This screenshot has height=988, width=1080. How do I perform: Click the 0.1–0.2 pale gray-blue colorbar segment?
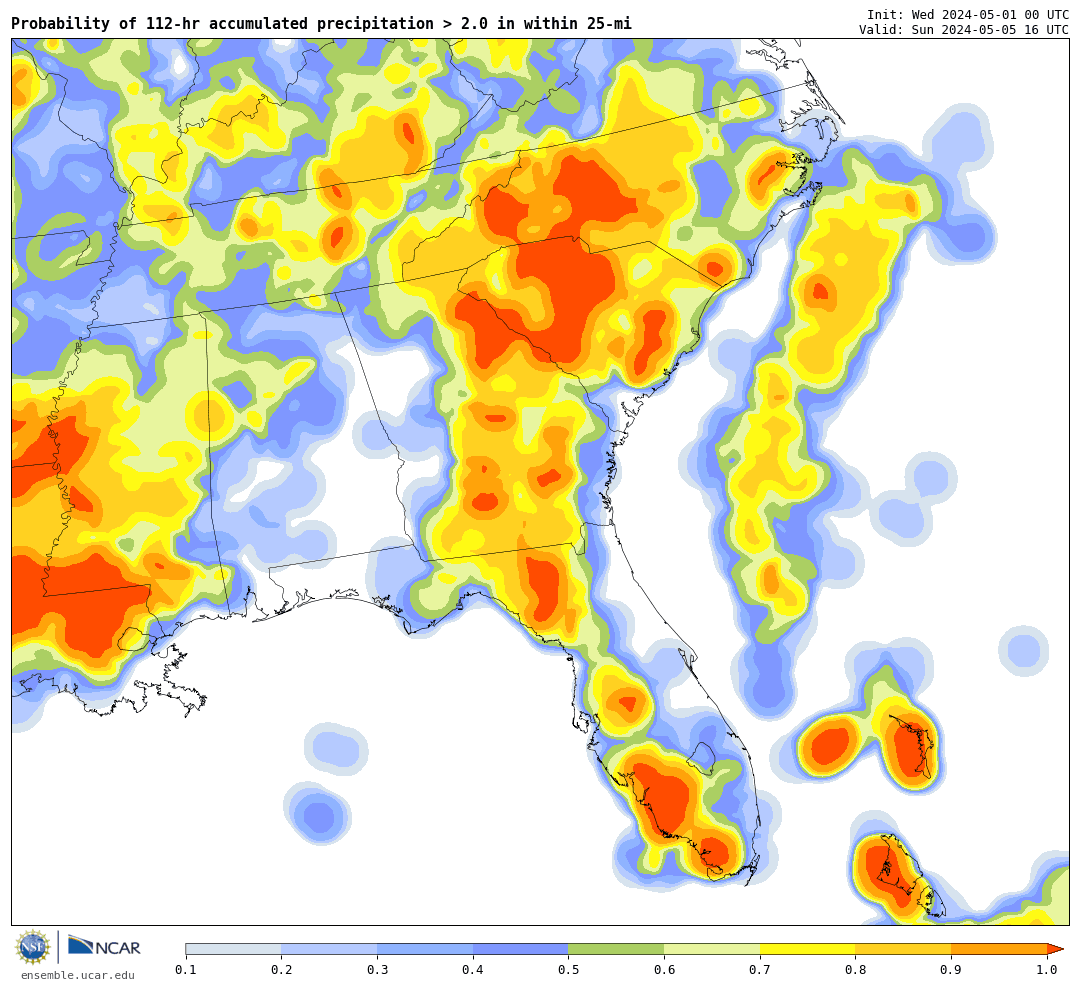pyautogui.click(x=233, y=949)
